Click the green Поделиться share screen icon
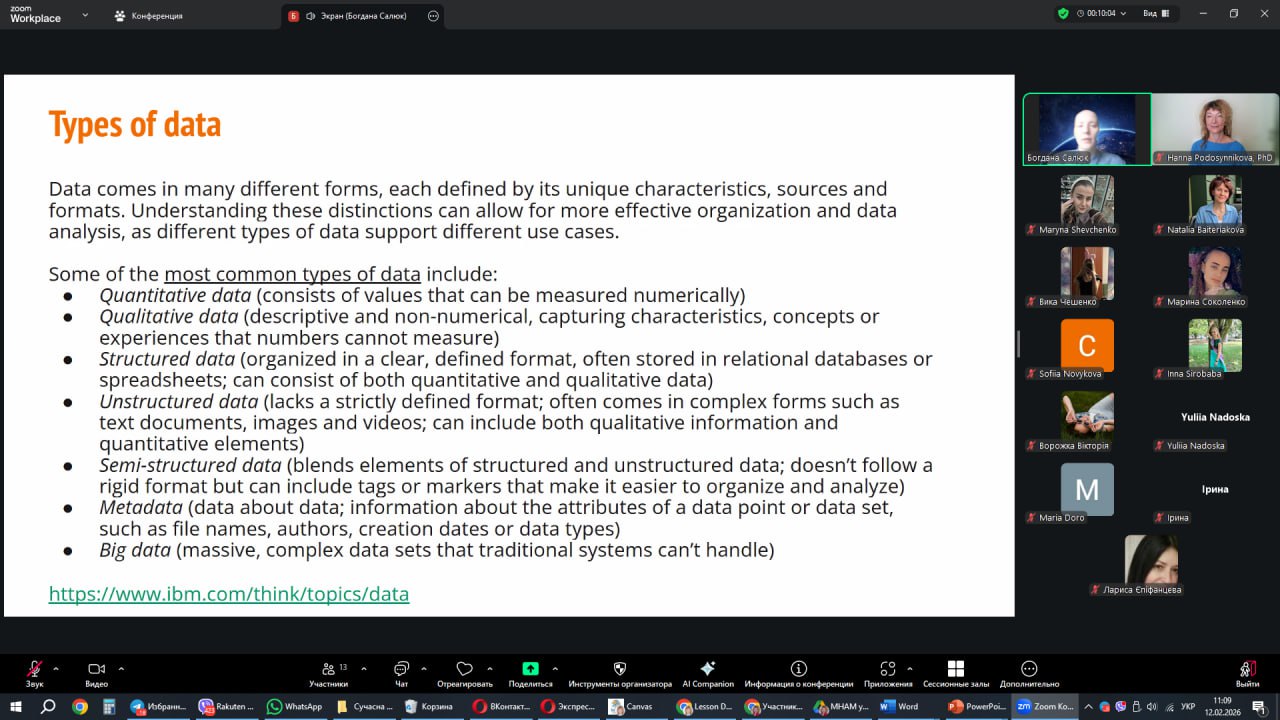This screenshot has width=1280, height=720. pyautogui.click(x=530, y=670)
